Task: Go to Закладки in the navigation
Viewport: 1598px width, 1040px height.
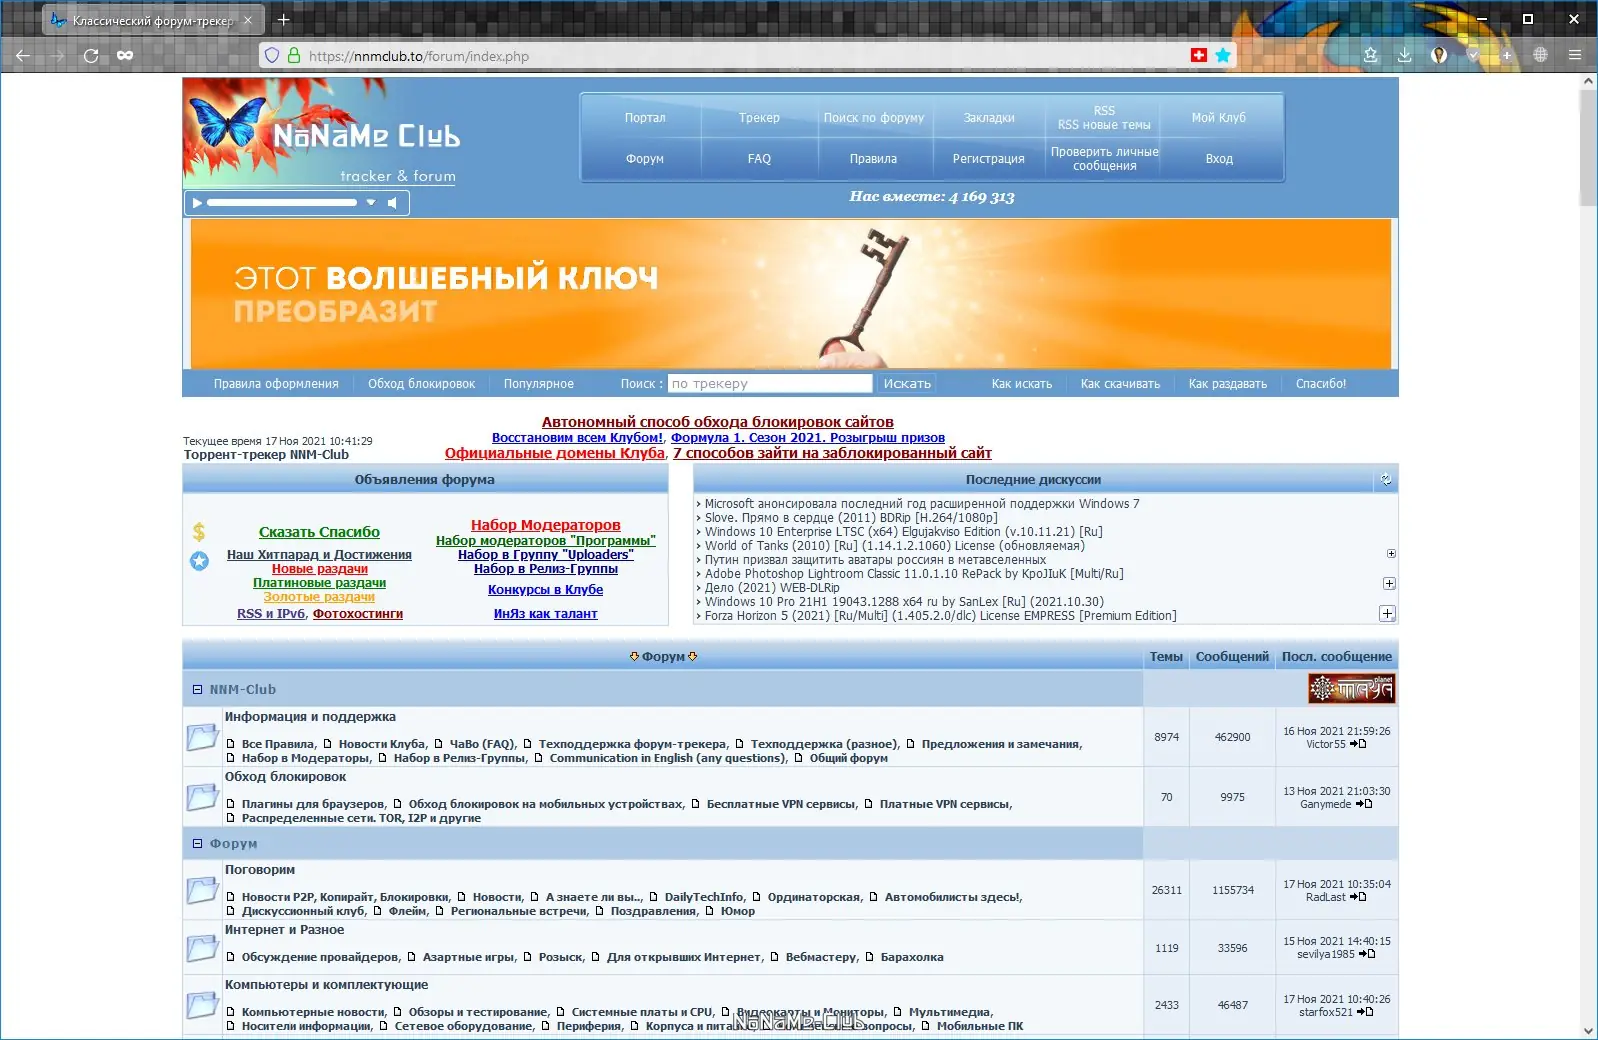Action: click(989, 118)
